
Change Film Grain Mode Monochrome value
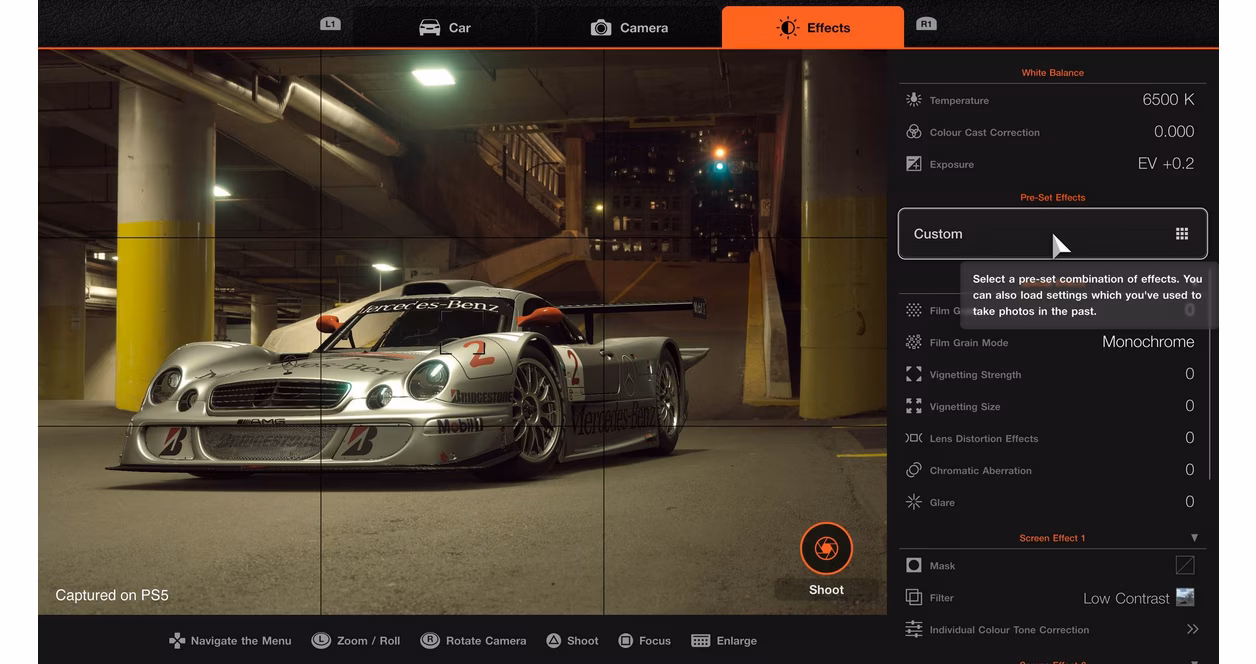(x=1148, y=342)
